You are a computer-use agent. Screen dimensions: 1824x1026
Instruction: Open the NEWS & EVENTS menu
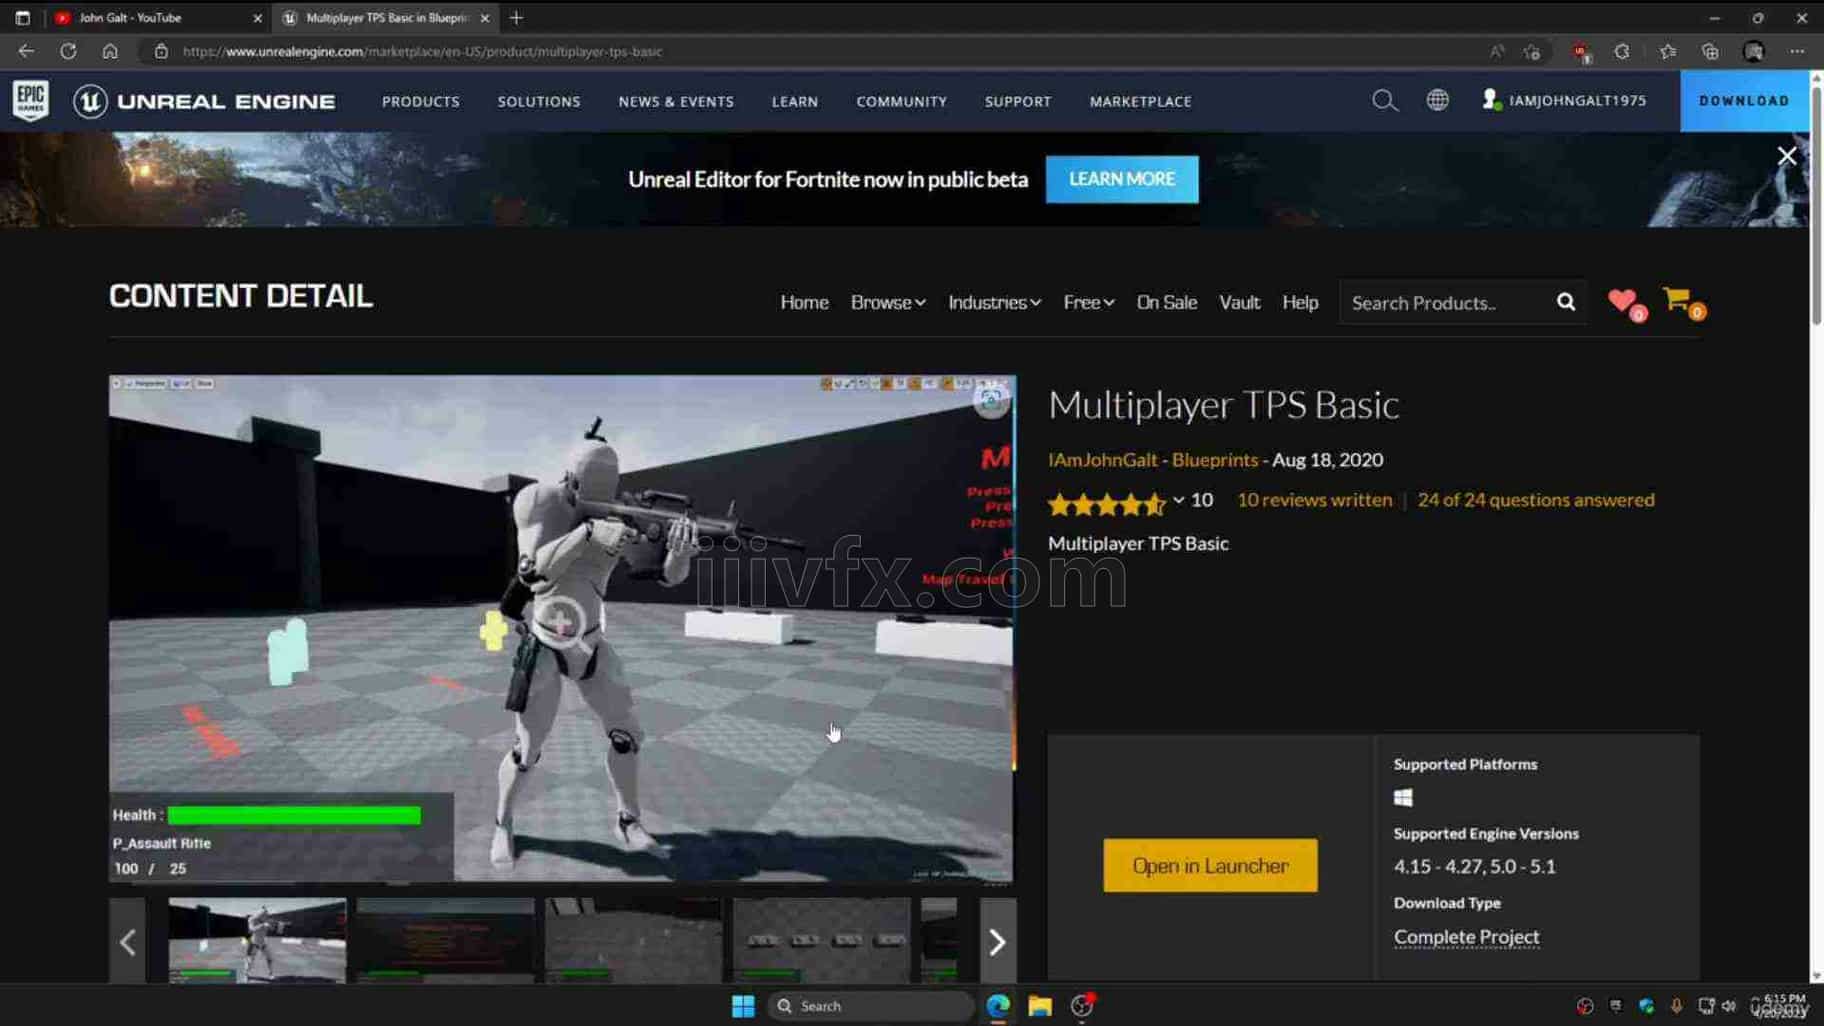tap(676, 101)
